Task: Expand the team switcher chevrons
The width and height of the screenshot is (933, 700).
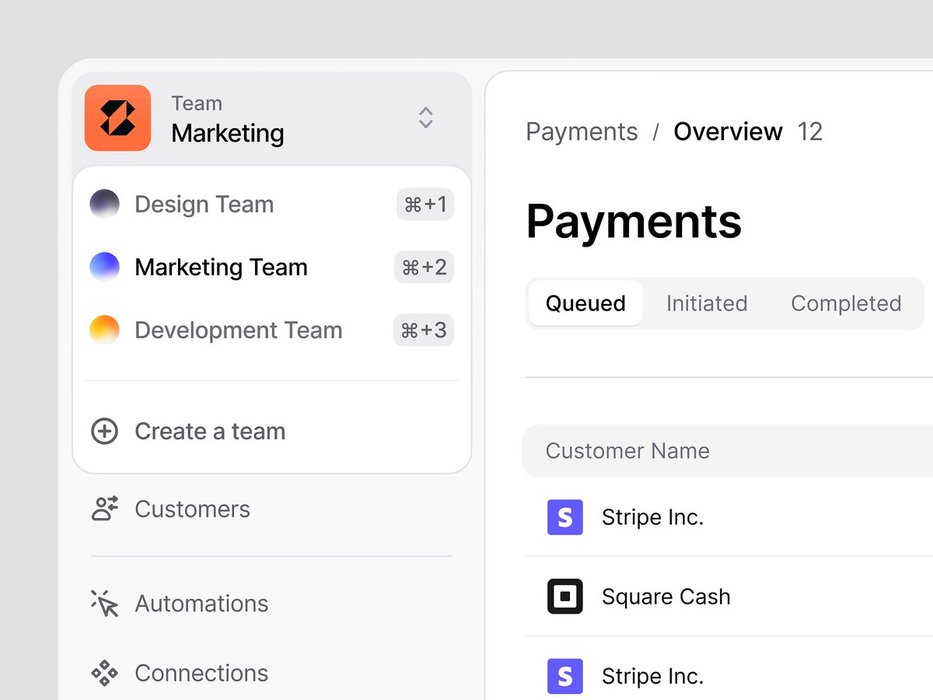Action: click(x=425, y=118)
